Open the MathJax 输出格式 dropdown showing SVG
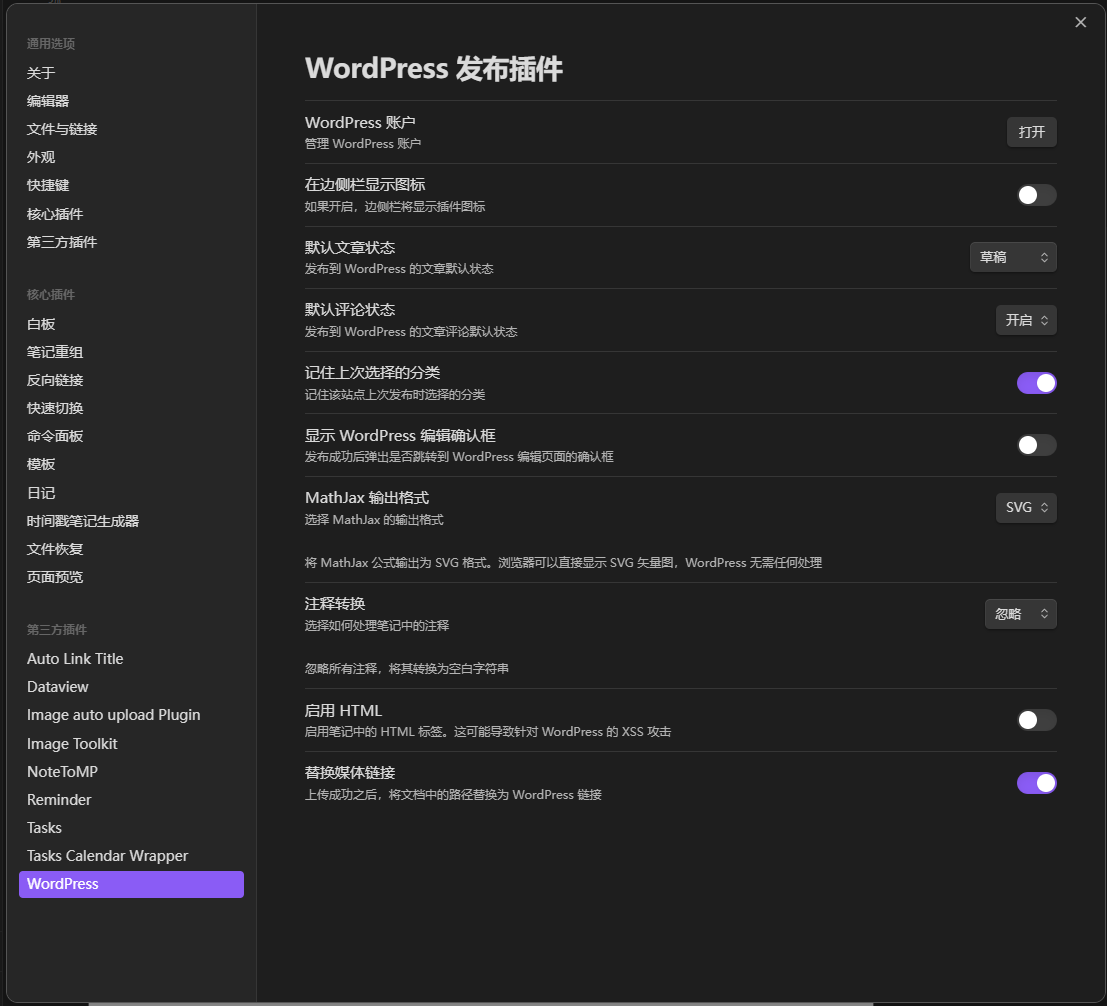Viewport: 1107px width, 1006px height. (1026, 508)
